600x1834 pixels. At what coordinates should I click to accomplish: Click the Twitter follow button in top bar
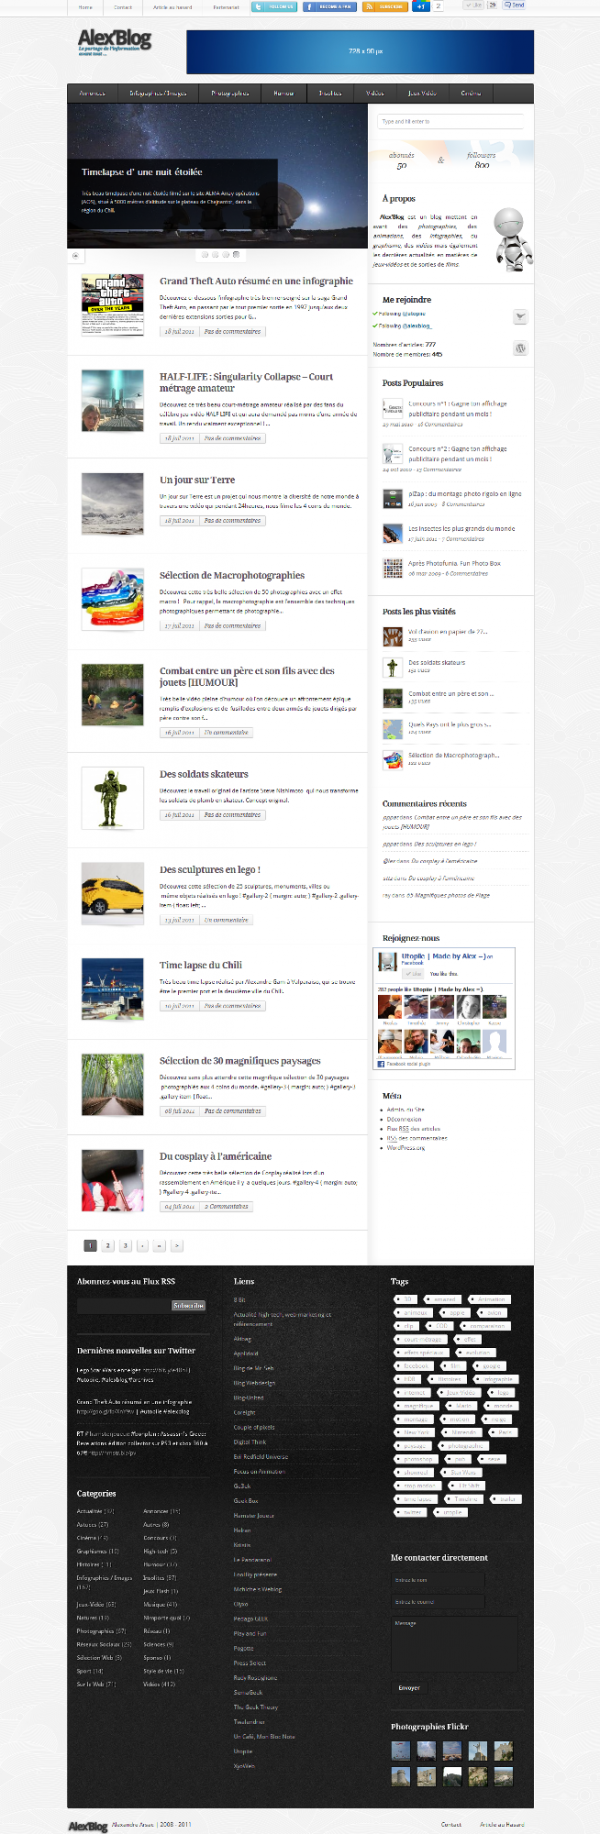(x=273, y=6)
